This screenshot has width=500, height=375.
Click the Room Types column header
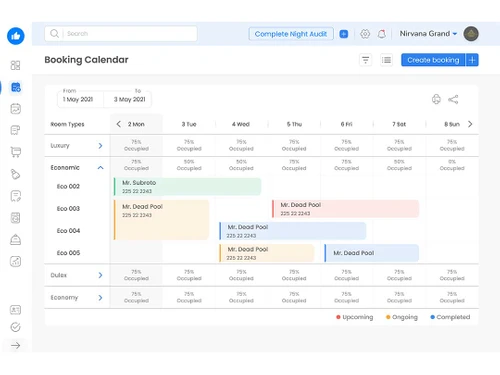[x=67, y=124]
